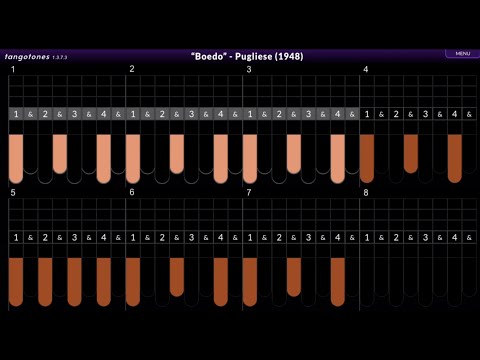Screen dimensions: 480x360
Task: Click the "Boedo" - Pugliese (1948) title
Action: click(247, 56)
